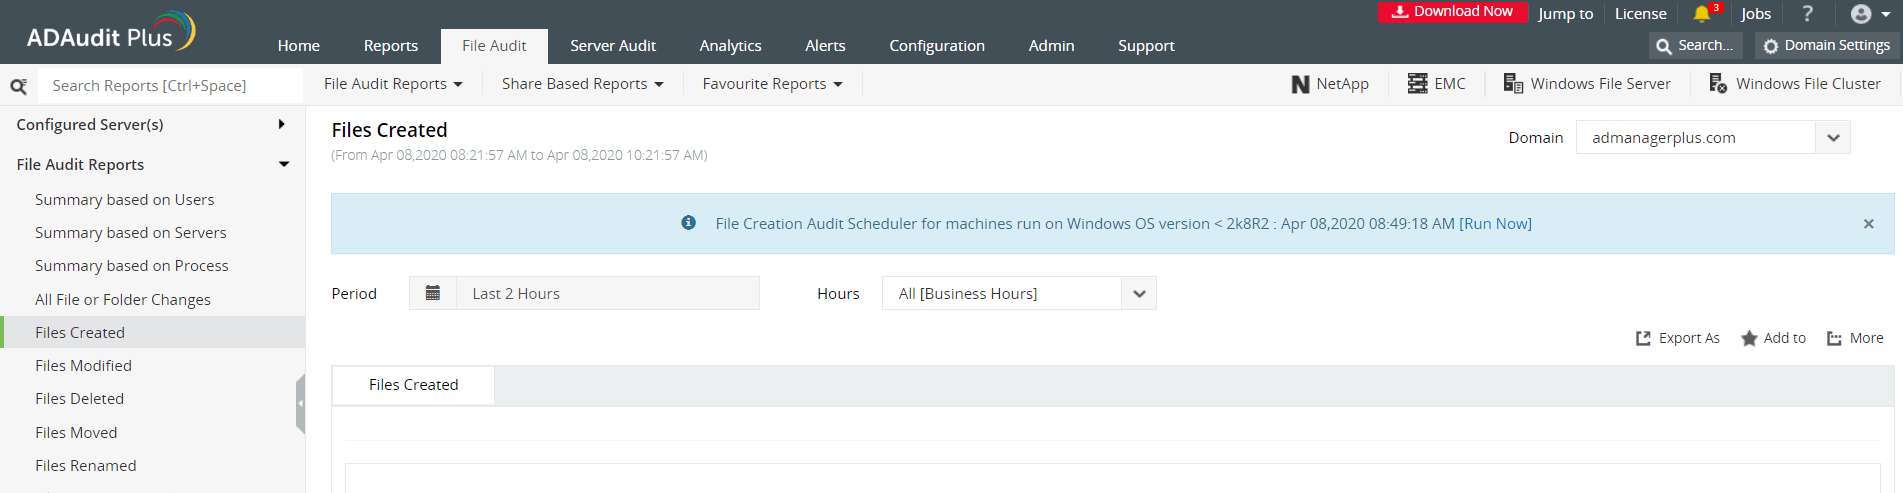Click the search reports magnifier icon
Image resolution: width=1903 pixels, height=493 pixels.
[x=18, y=86]
